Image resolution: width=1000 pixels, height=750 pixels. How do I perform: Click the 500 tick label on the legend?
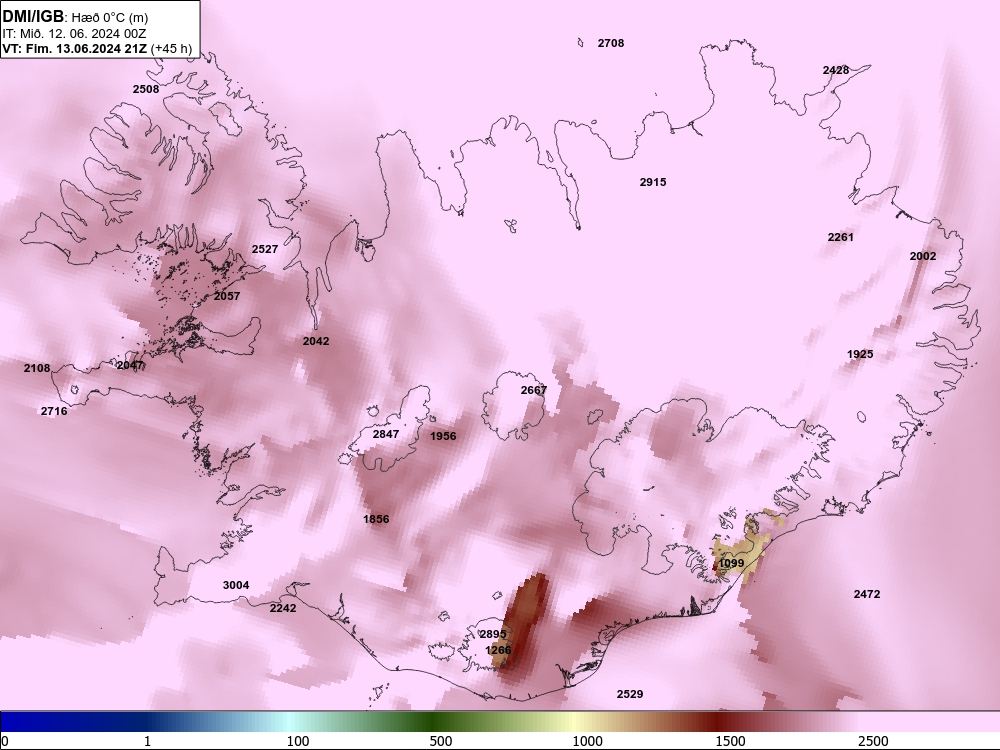441,741
